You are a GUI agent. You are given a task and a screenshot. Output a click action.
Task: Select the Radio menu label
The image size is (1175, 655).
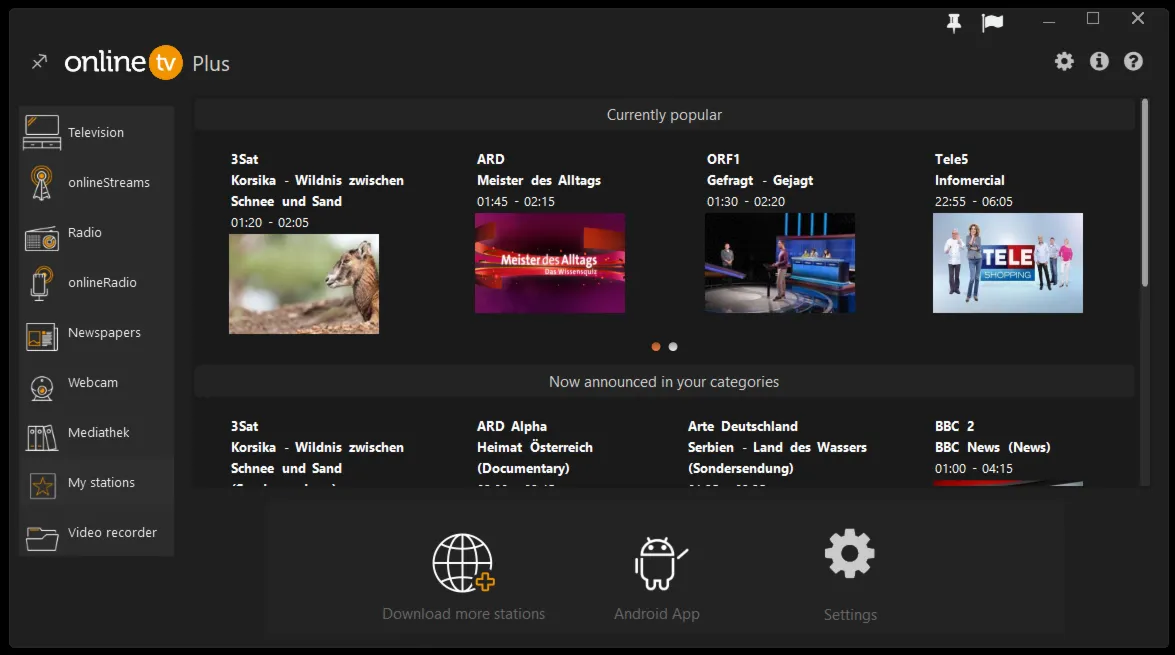(x=85, y=232)
